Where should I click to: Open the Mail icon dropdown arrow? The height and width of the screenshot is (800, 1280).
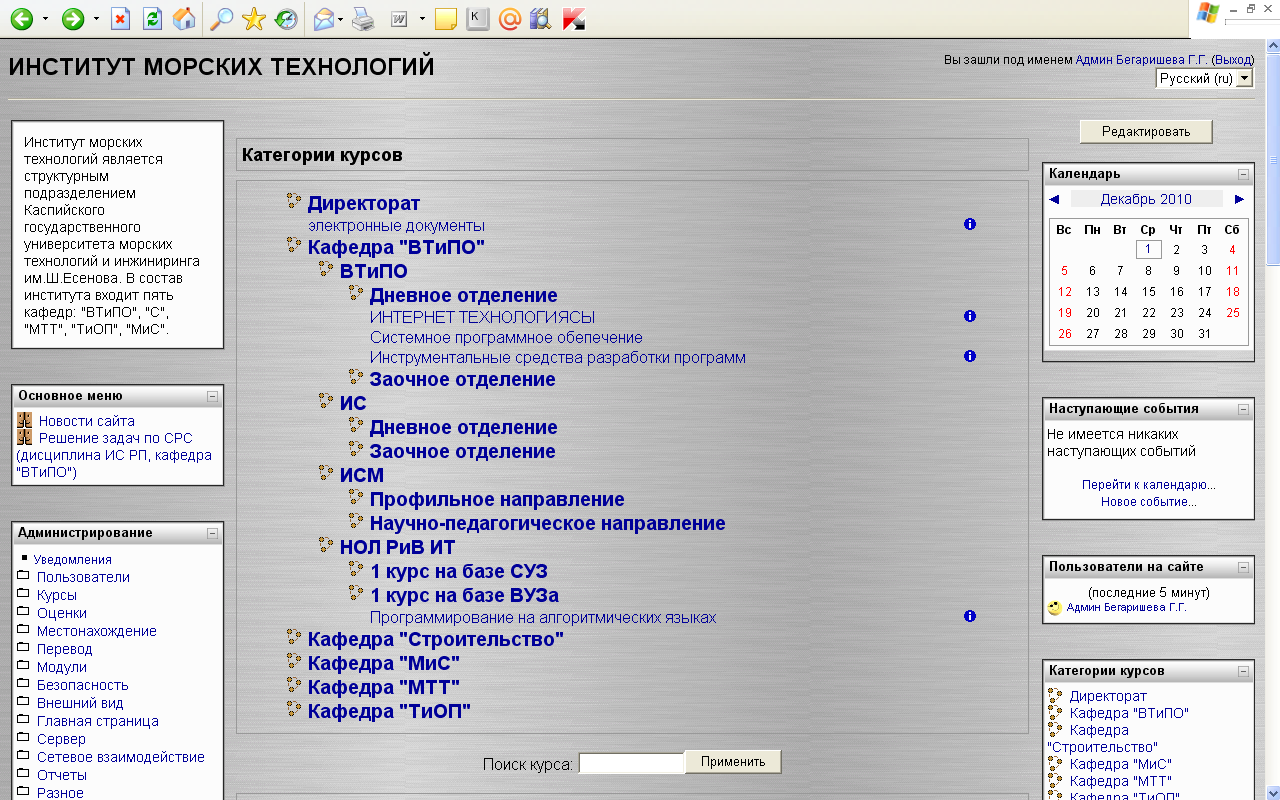point(341,18)
